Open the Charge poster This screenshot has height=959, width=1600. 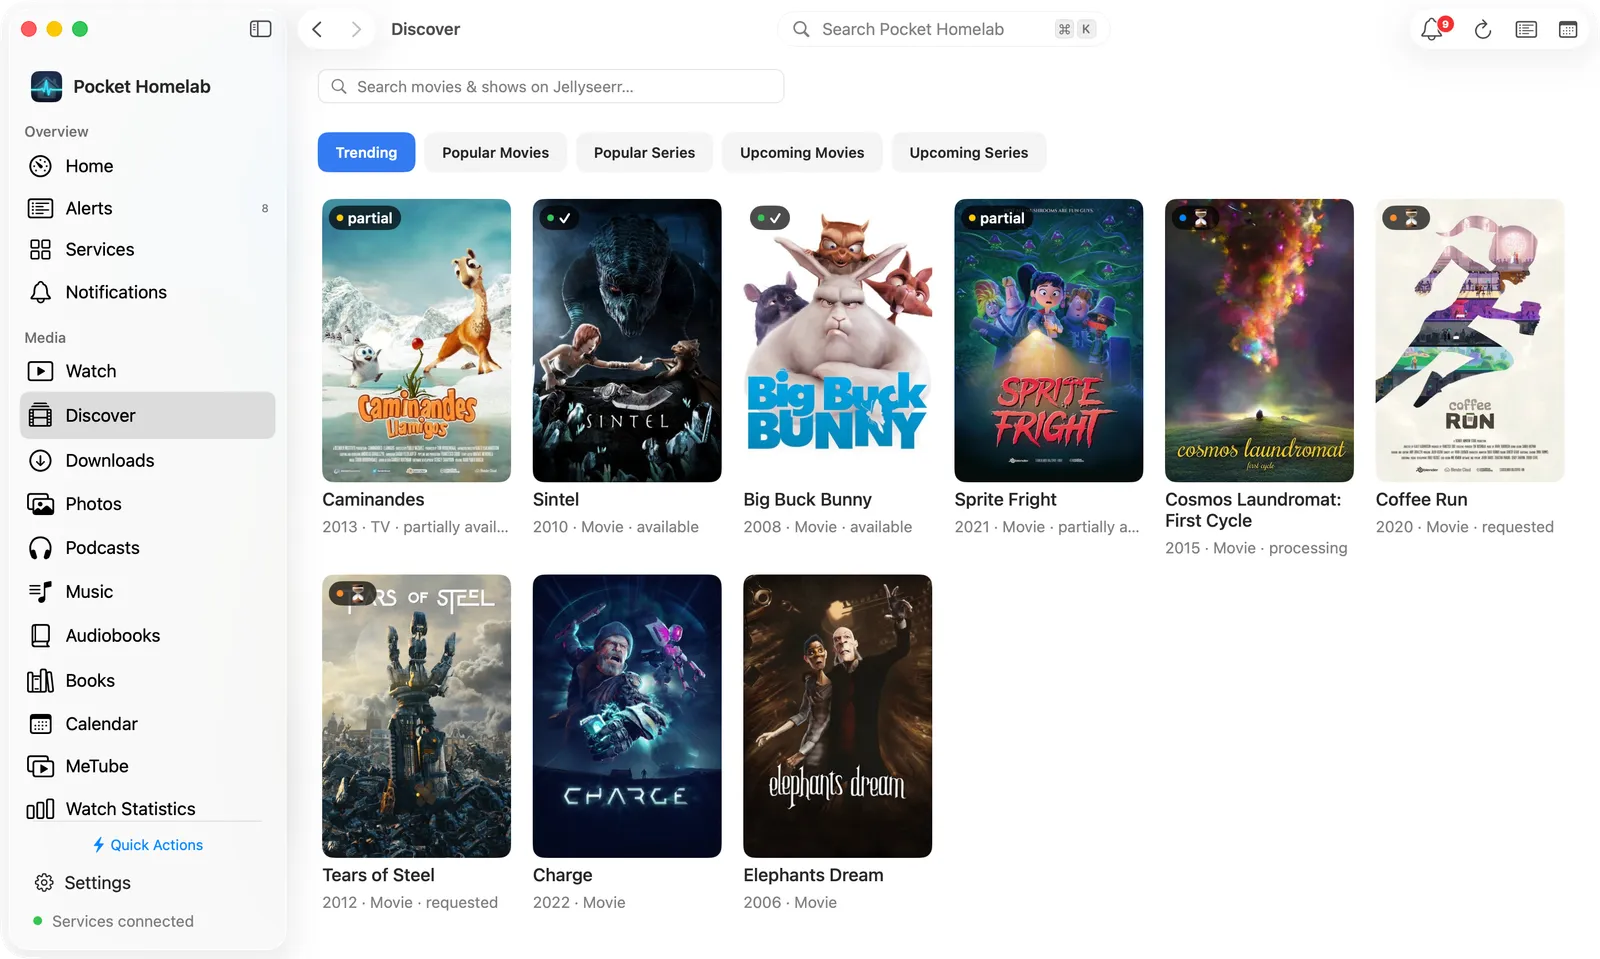coord(627,716)
